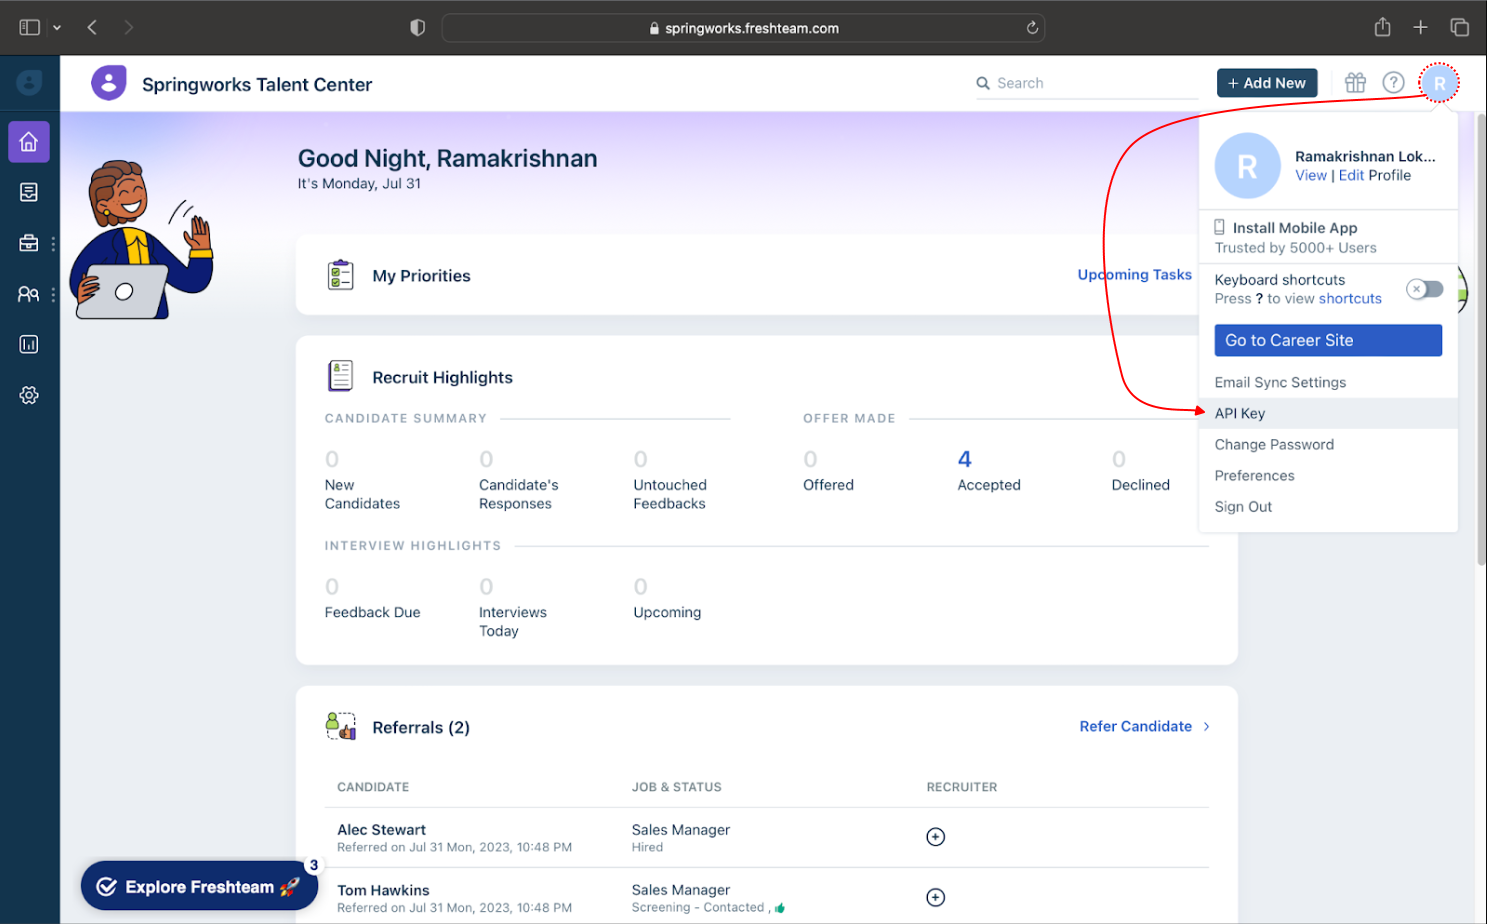The image size is (1487, 924).
Task: Click the Recruit Highlights document icon
Action: [x=340, y=376]
